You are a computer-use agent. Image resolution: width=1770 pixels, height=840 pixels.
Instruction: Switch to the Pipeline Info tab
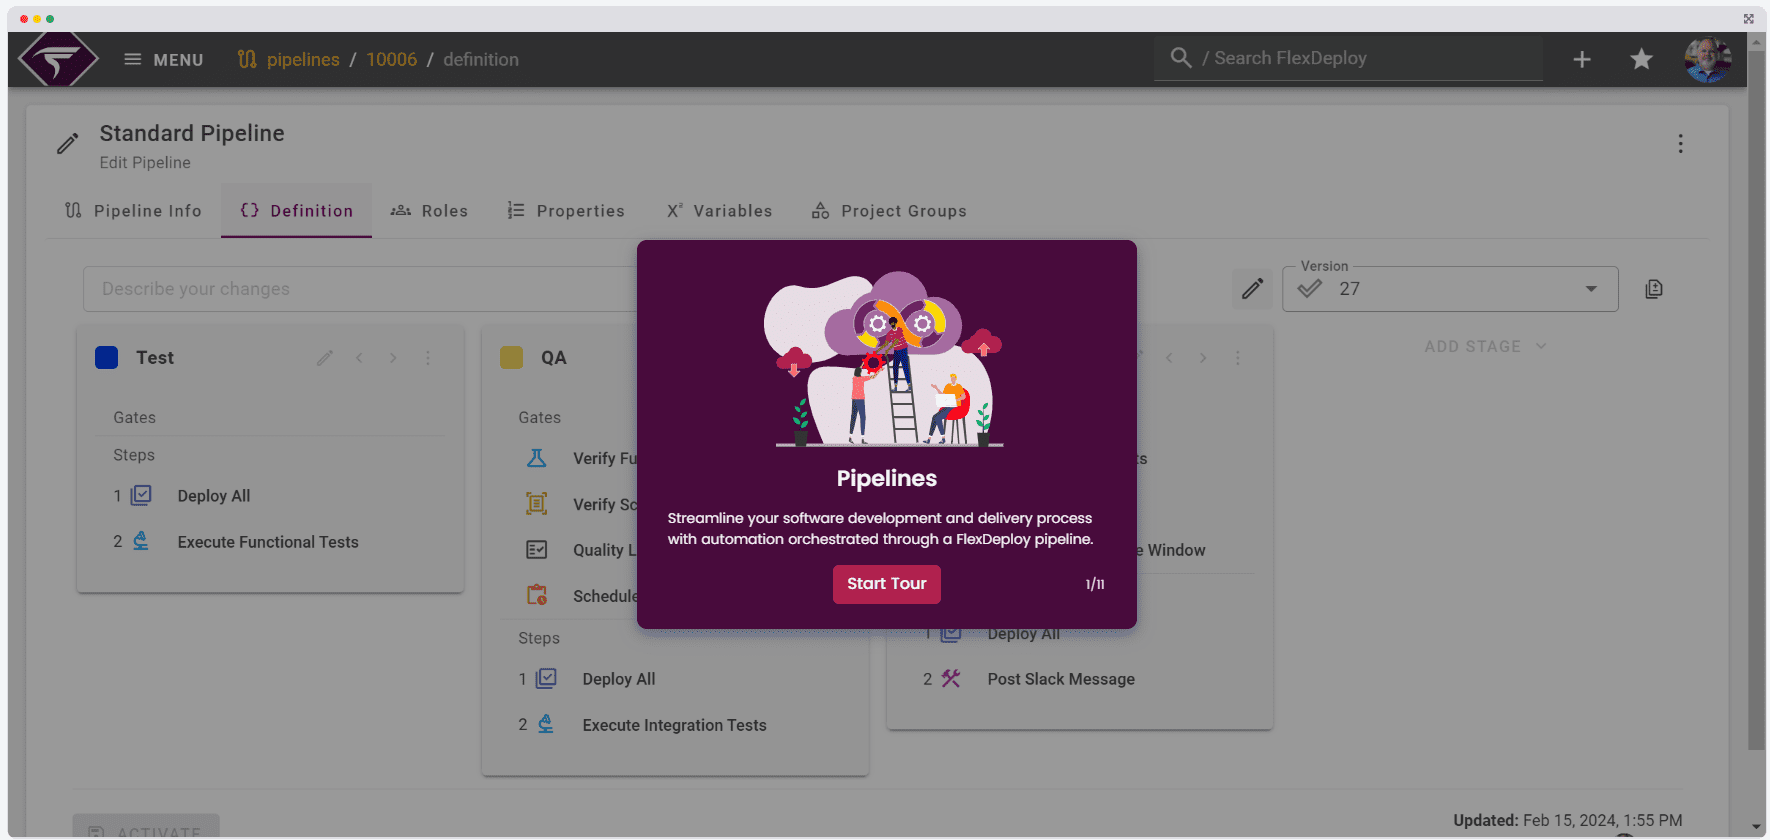click(134, 211)
